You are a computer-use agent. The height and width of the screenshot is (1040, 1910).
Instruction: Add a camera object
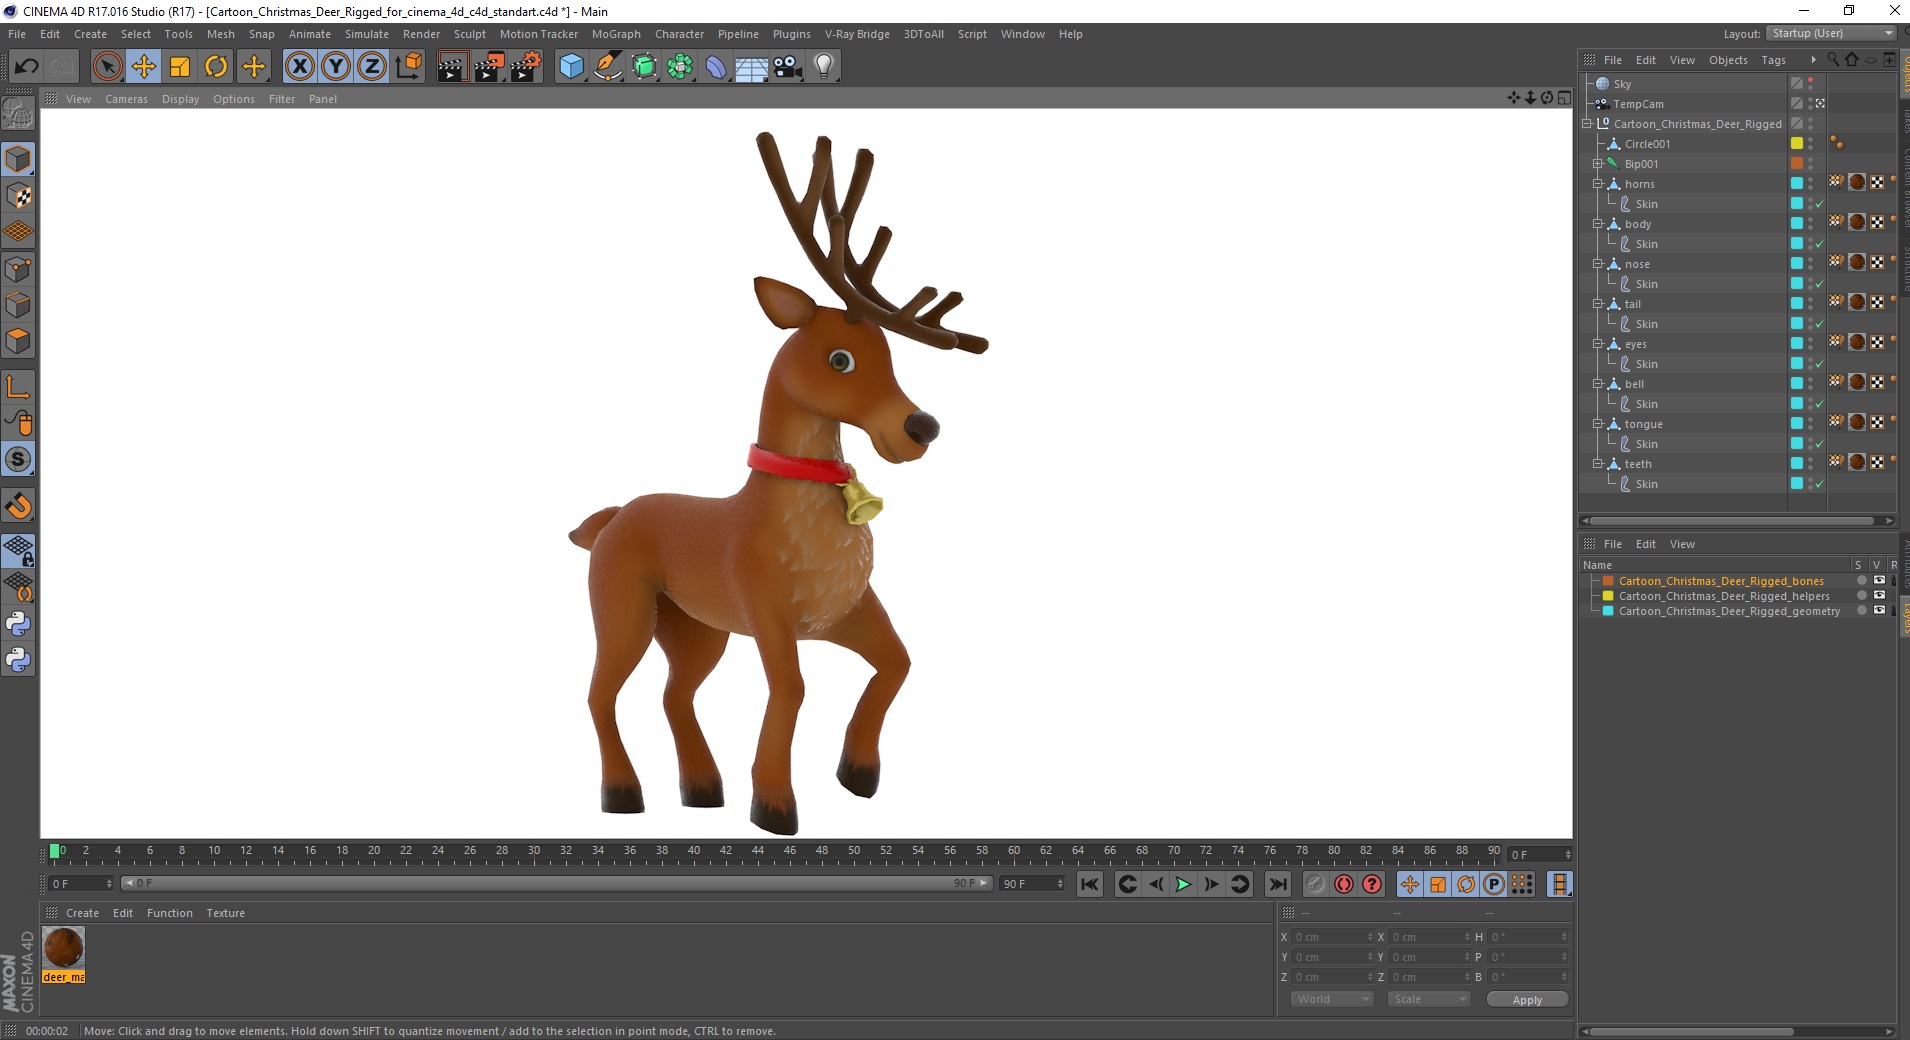[788, 67]
